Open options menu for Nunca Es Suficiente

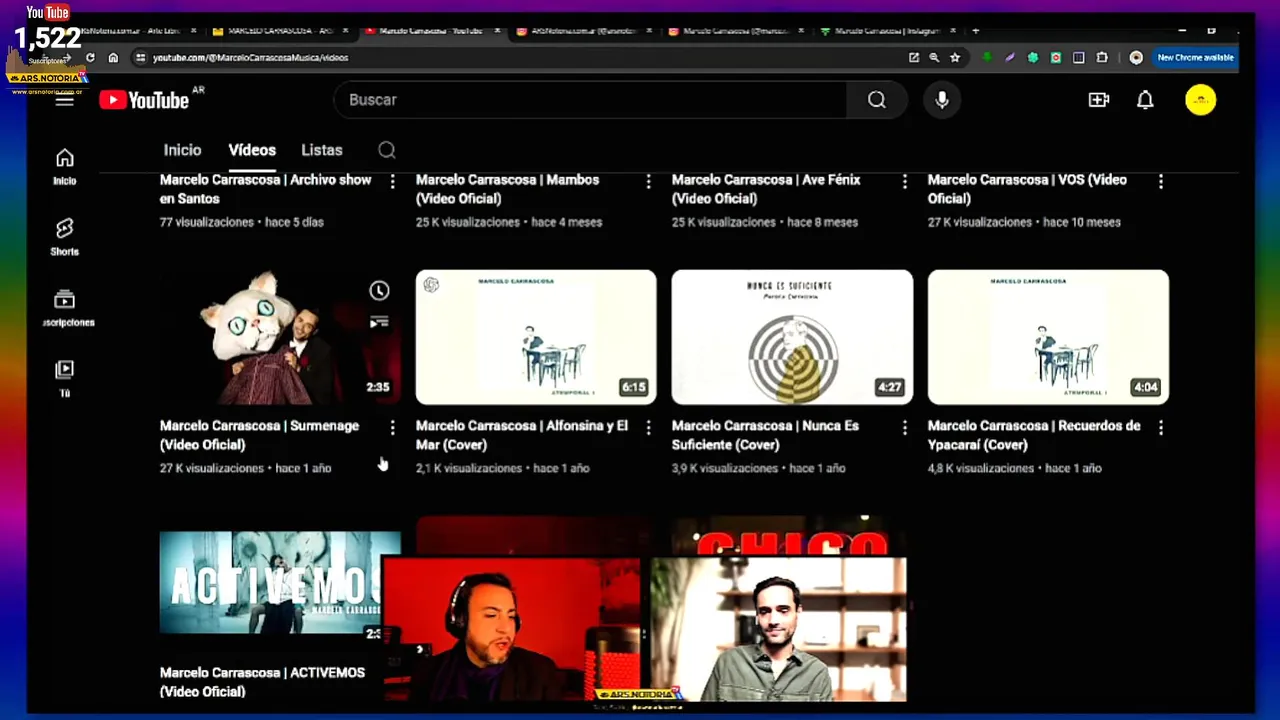904,427
